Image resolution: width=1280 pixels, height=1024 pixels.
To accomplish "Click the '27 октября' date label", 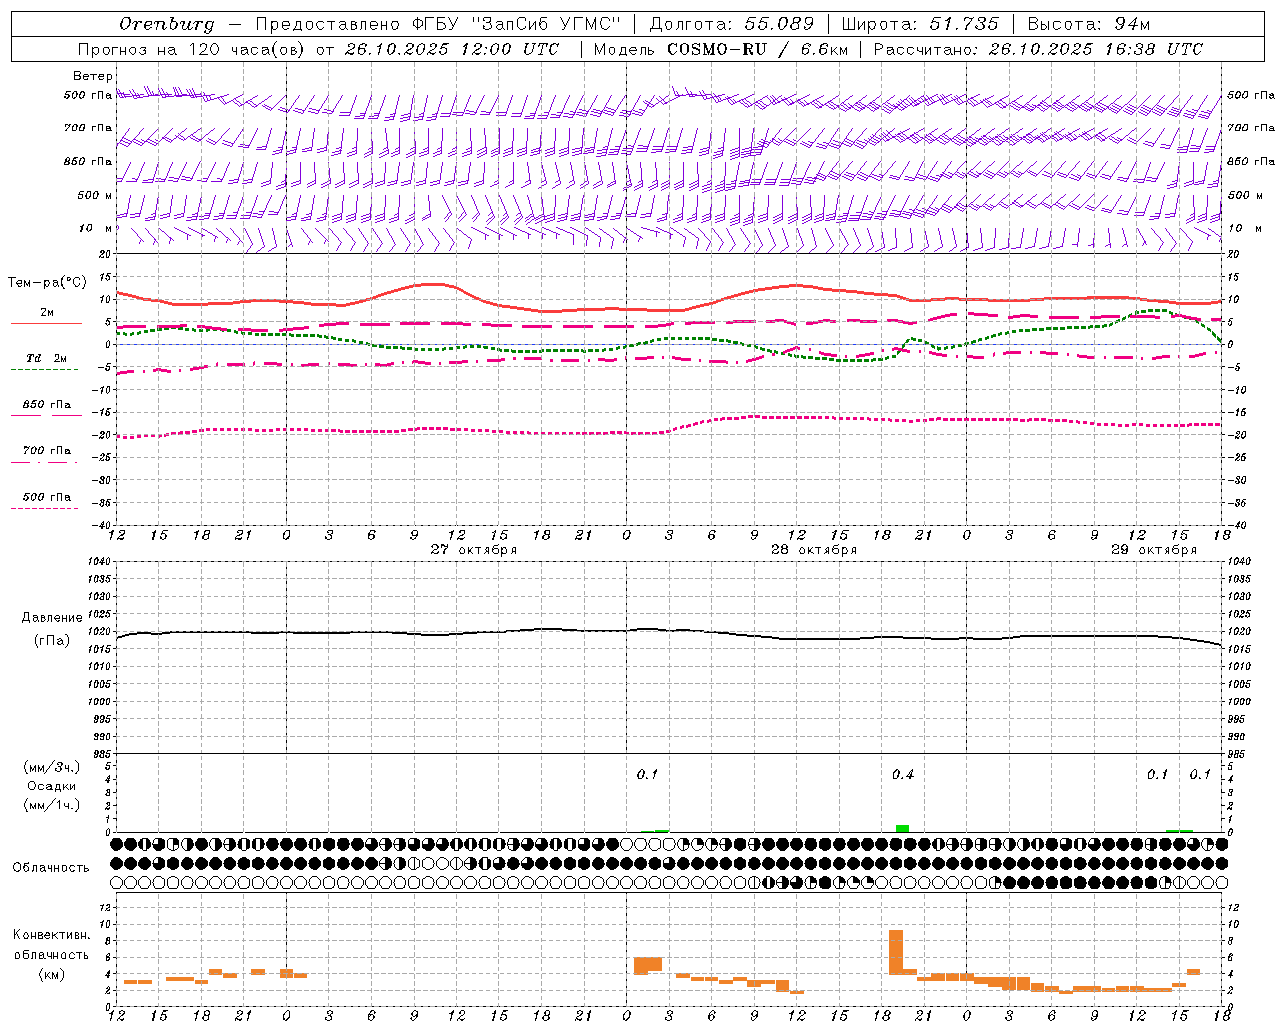I will 474,550.
